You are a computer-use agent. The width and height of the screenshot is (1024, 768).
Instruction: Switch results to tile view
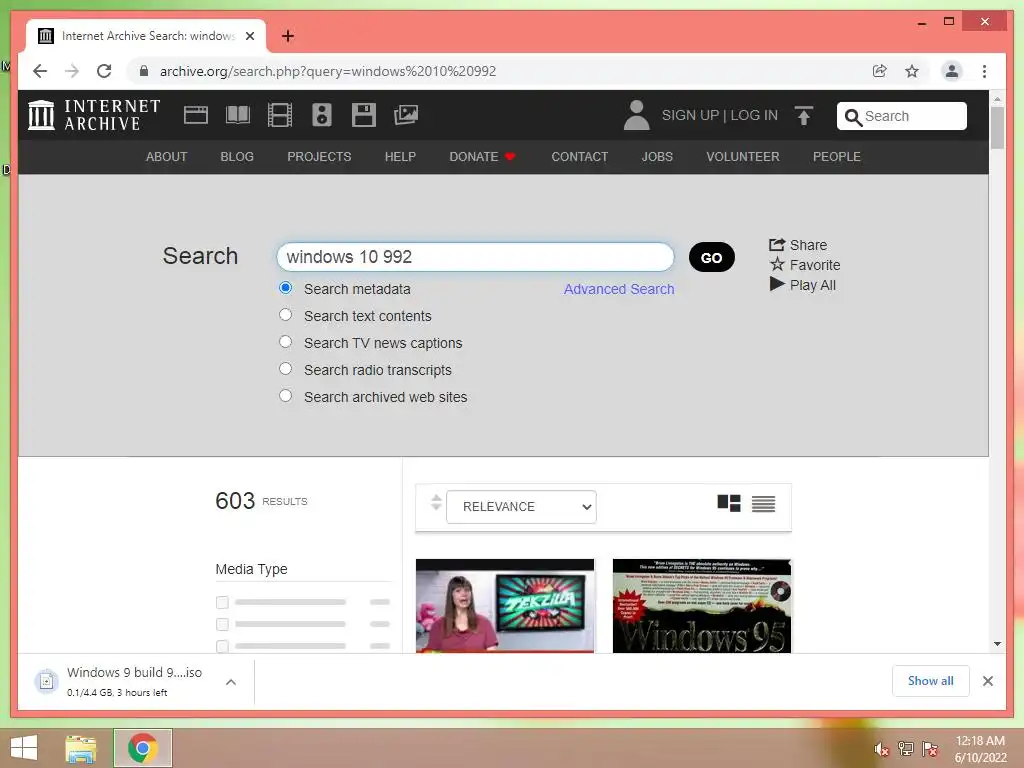point(729,504)
